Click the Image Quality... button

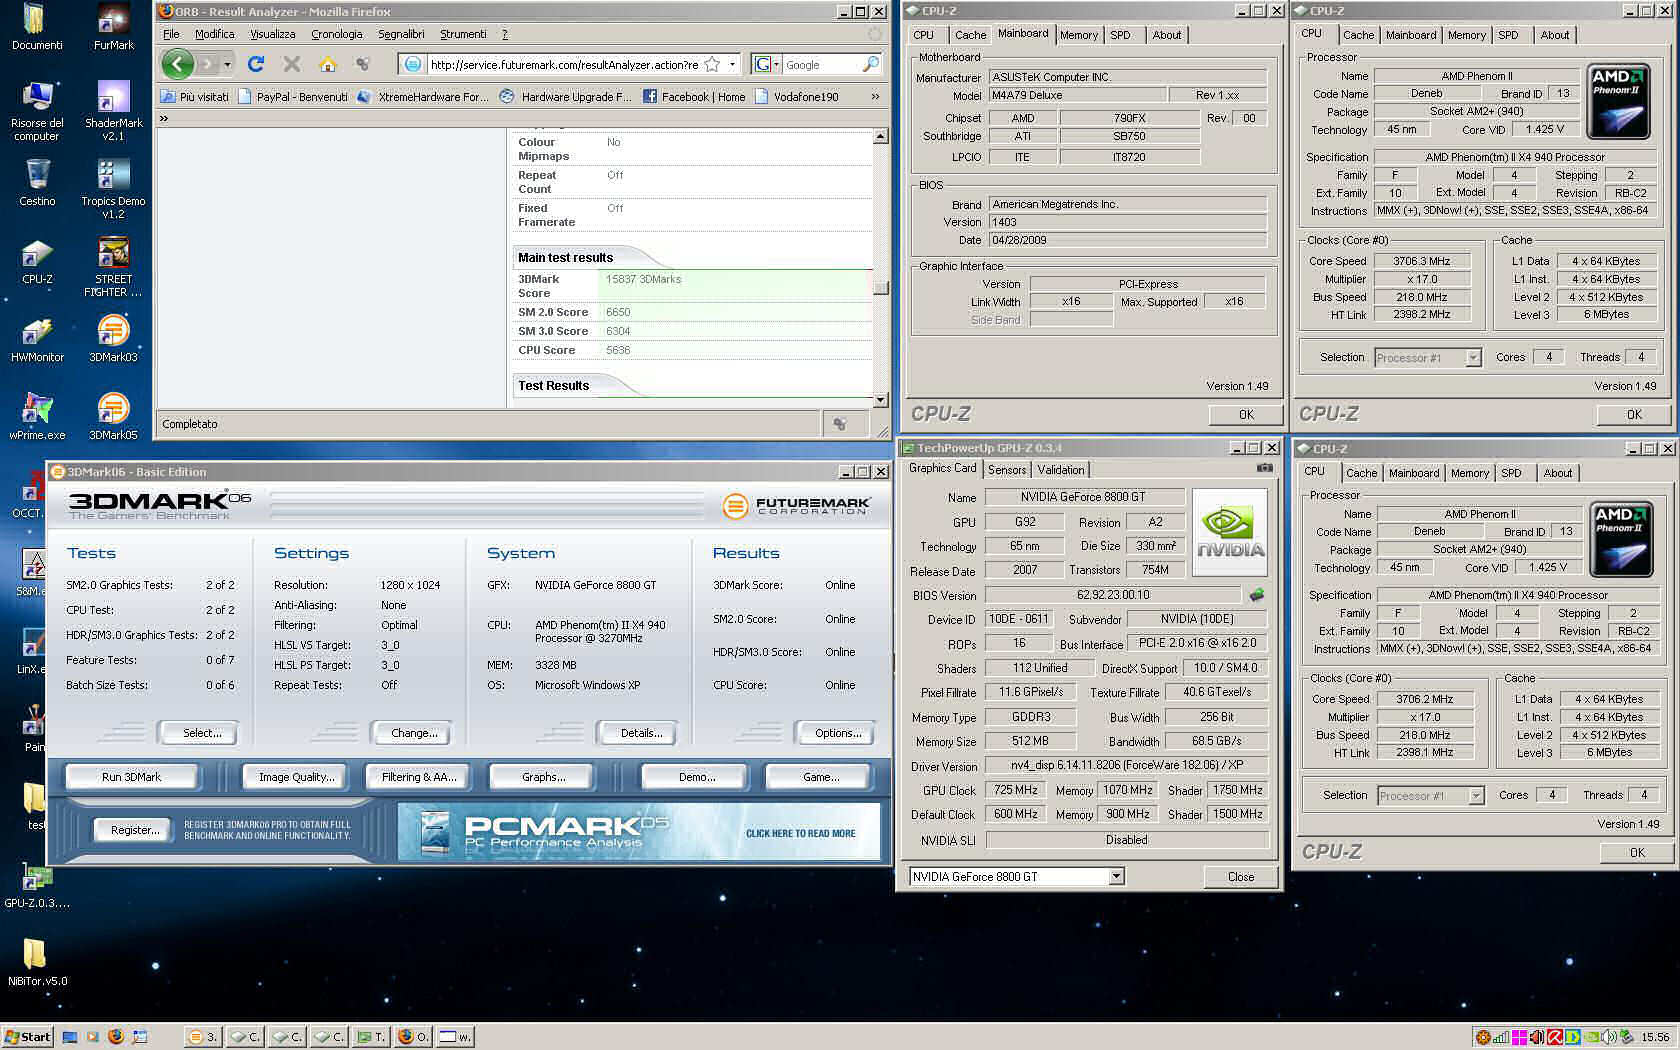click(297, 777)
